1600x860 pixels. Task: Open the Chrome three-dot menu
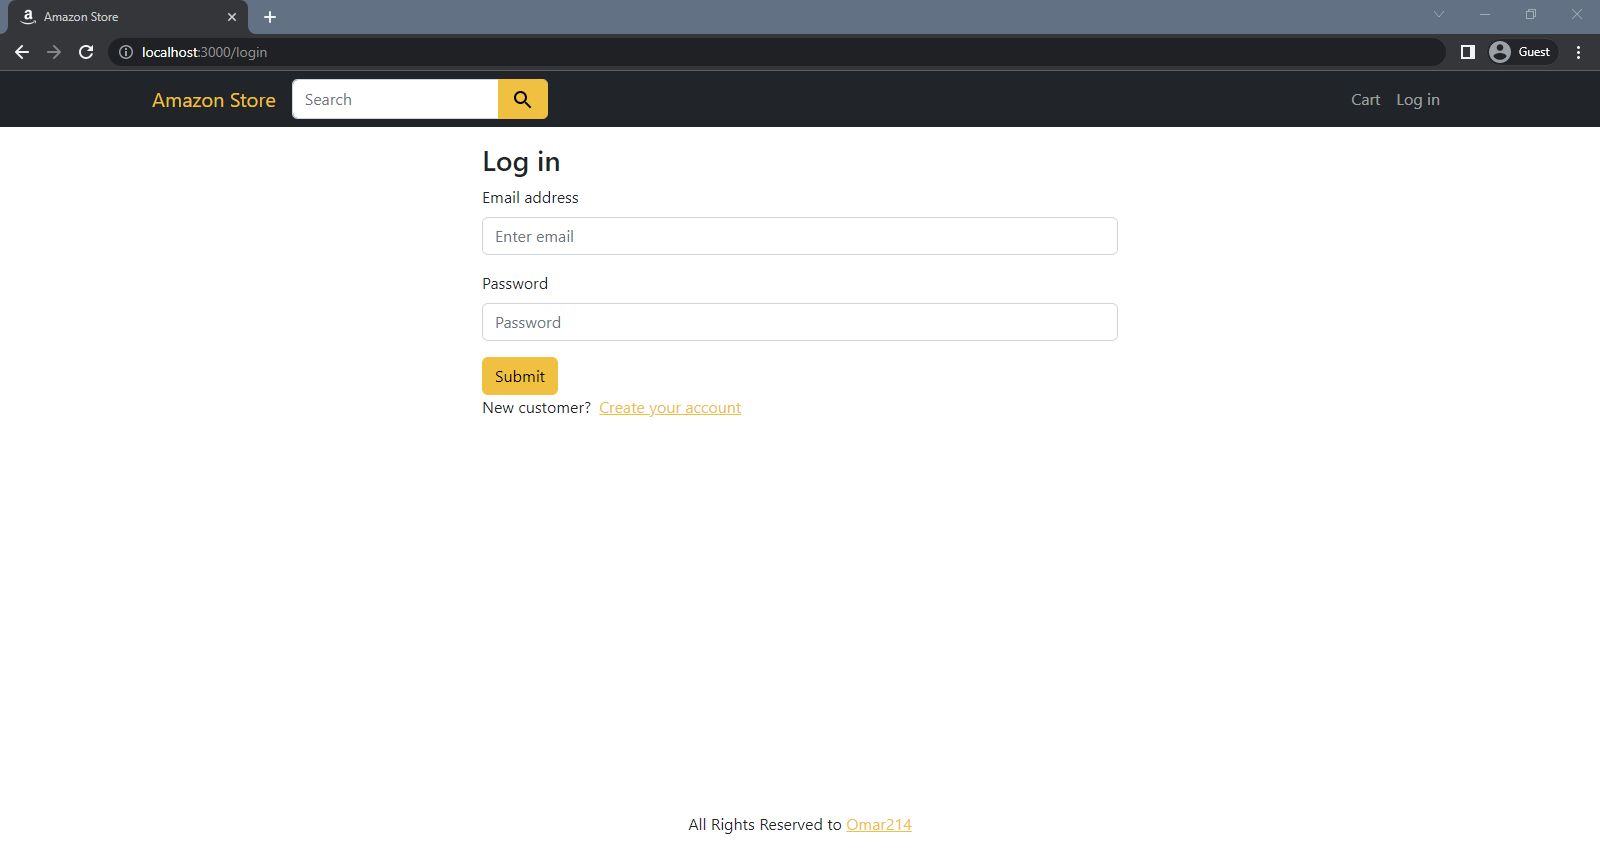pos(1579,52)
